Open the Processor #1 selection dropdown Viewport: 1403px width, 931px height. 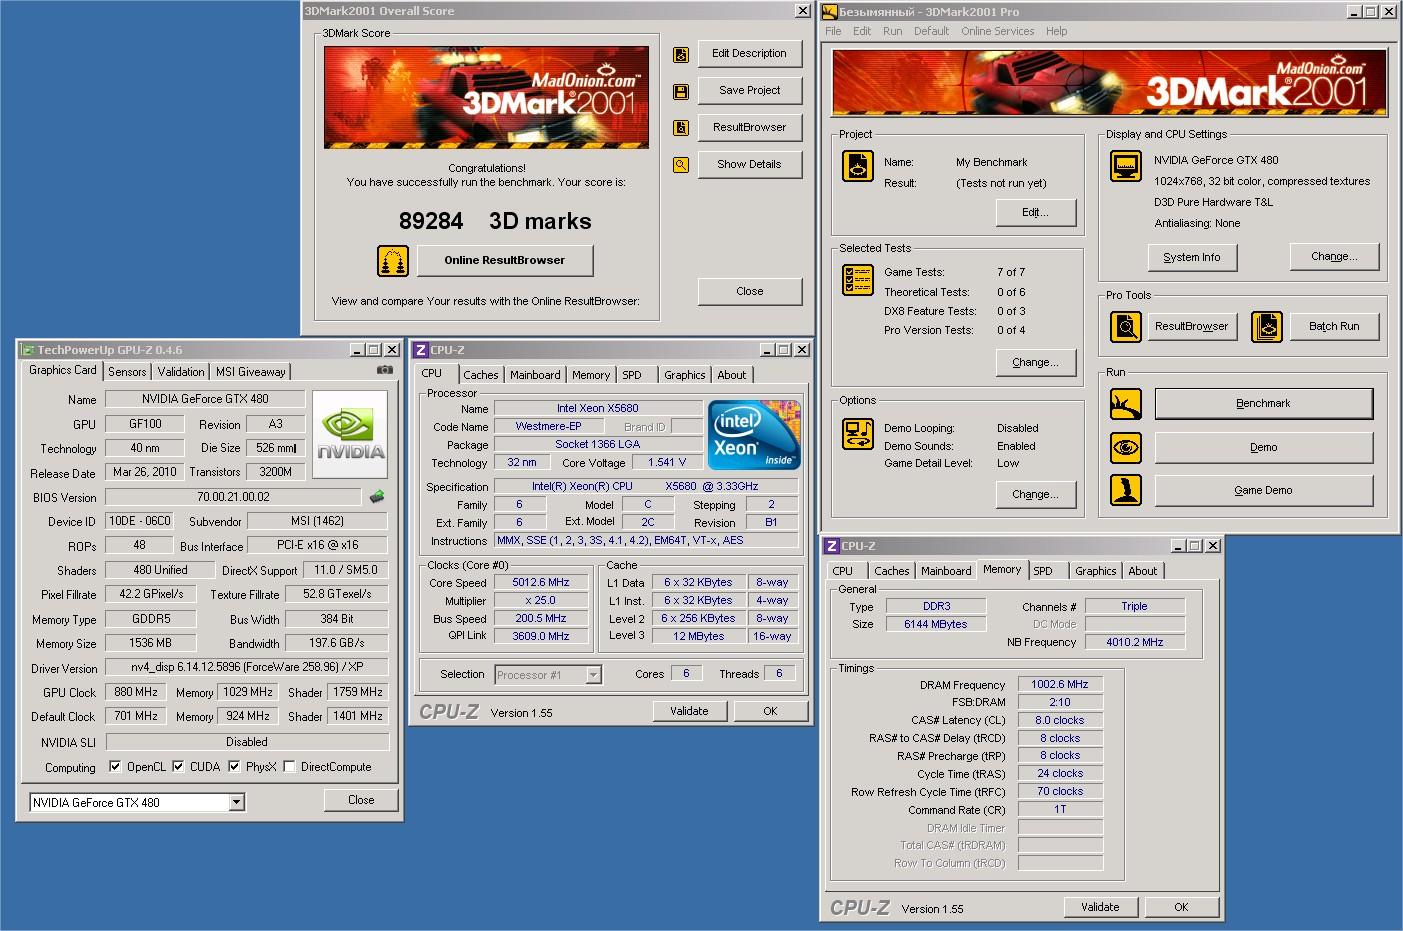[x=593, y=675]
